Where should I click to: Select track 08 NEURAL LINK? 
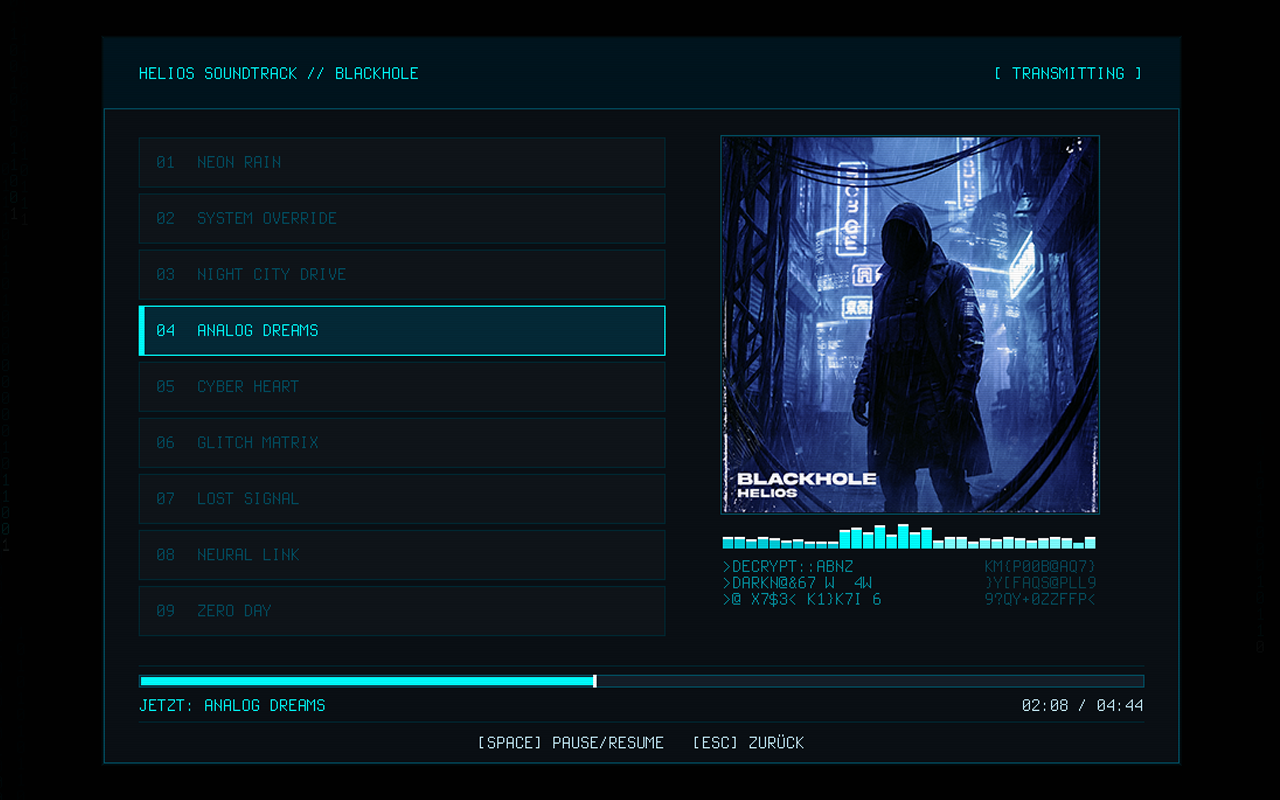pyautogui.click(x=400, y=554)
